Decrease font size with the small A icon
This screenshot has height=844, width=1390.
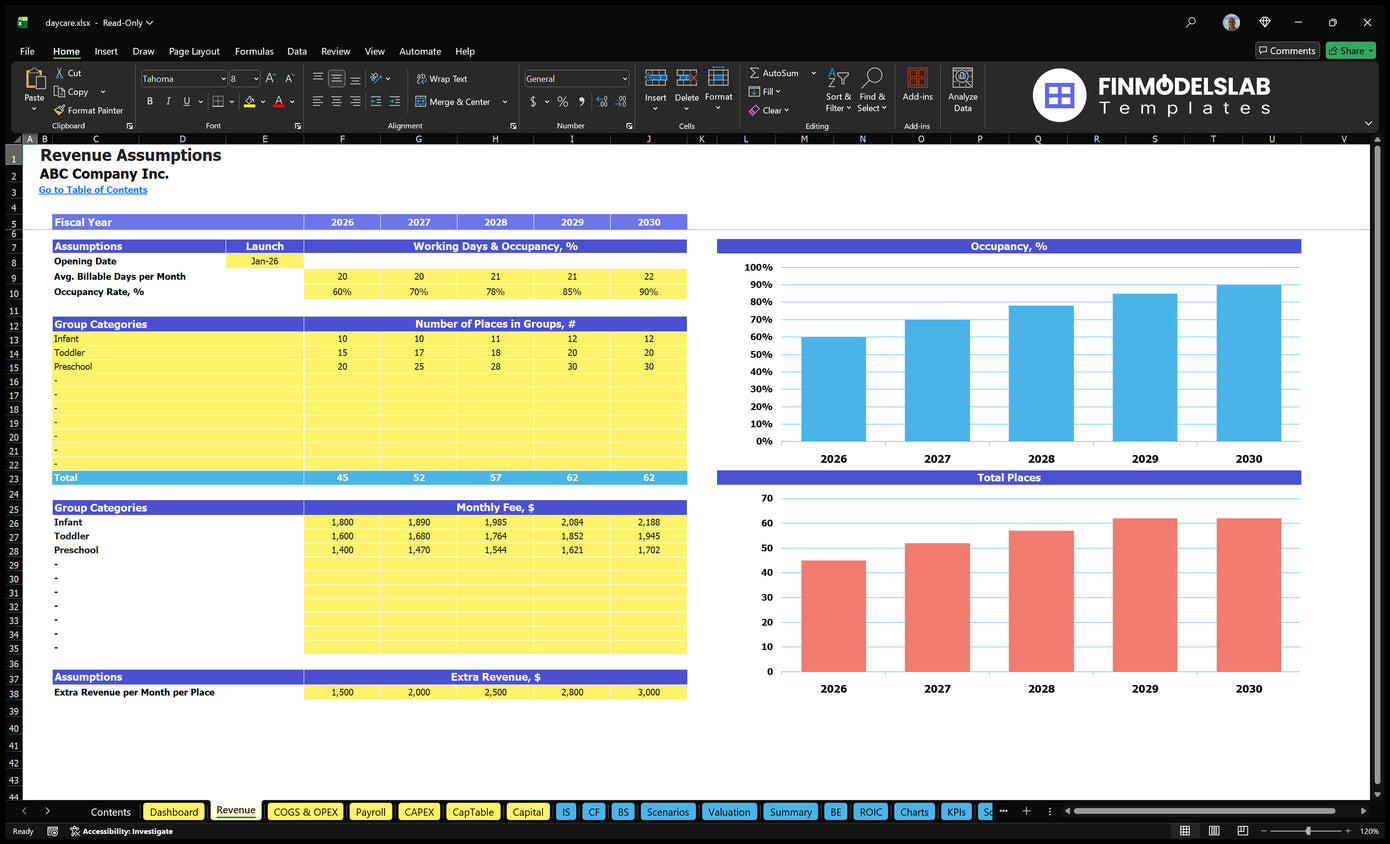289,78
